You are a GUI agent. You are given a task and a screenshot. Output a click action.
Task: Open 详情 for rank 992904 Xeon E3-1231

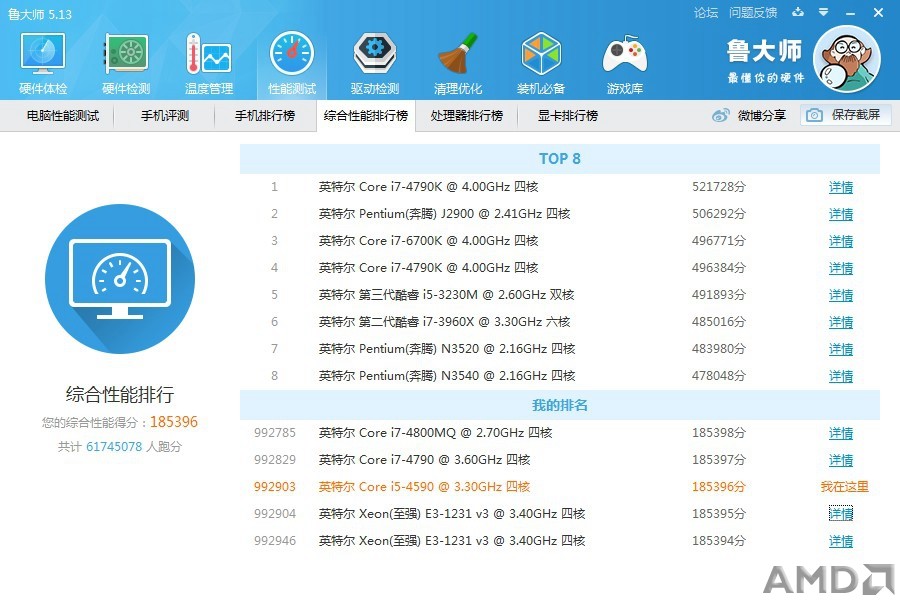point(841,514)
